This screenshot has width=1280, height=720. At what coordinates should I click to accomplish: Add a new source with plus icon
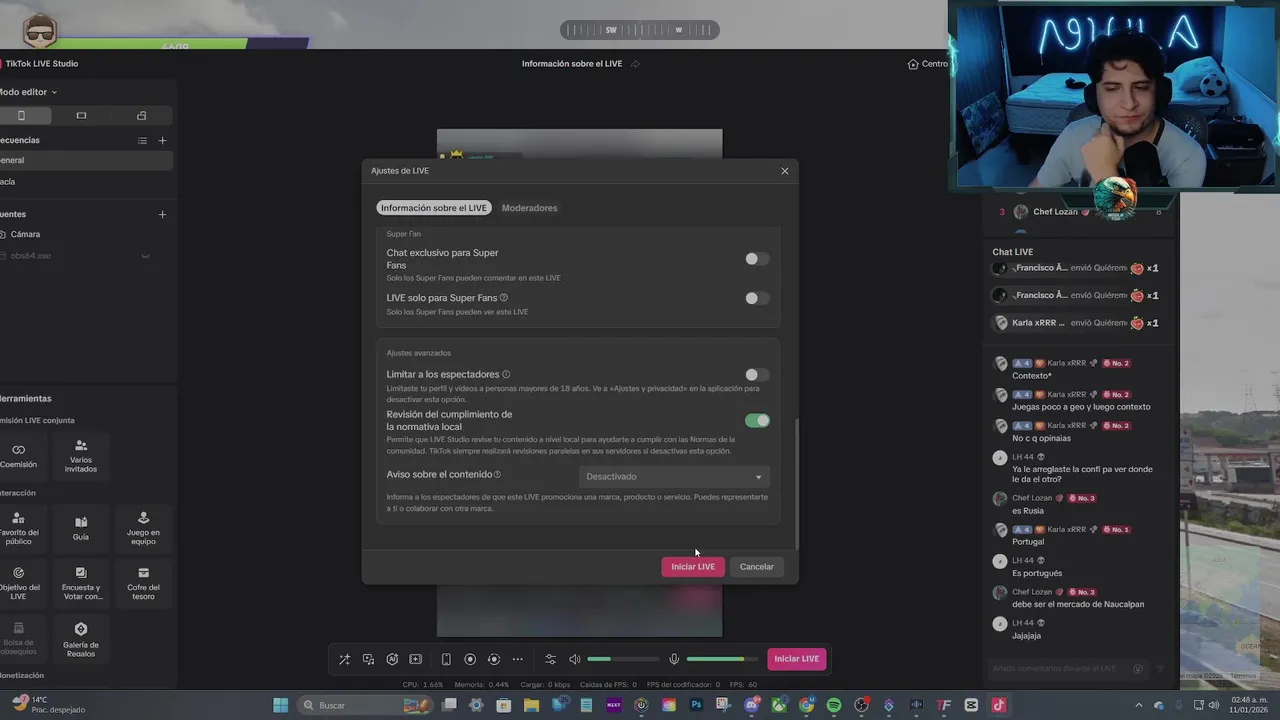coord(163,214)
